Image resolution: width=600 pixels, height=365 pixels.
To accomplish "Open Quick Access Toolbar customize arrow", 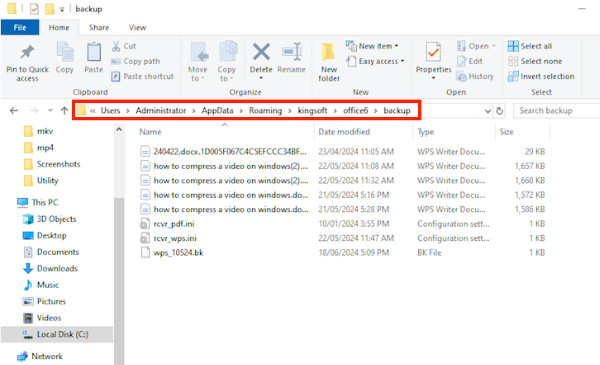I will tap(62, 9).
